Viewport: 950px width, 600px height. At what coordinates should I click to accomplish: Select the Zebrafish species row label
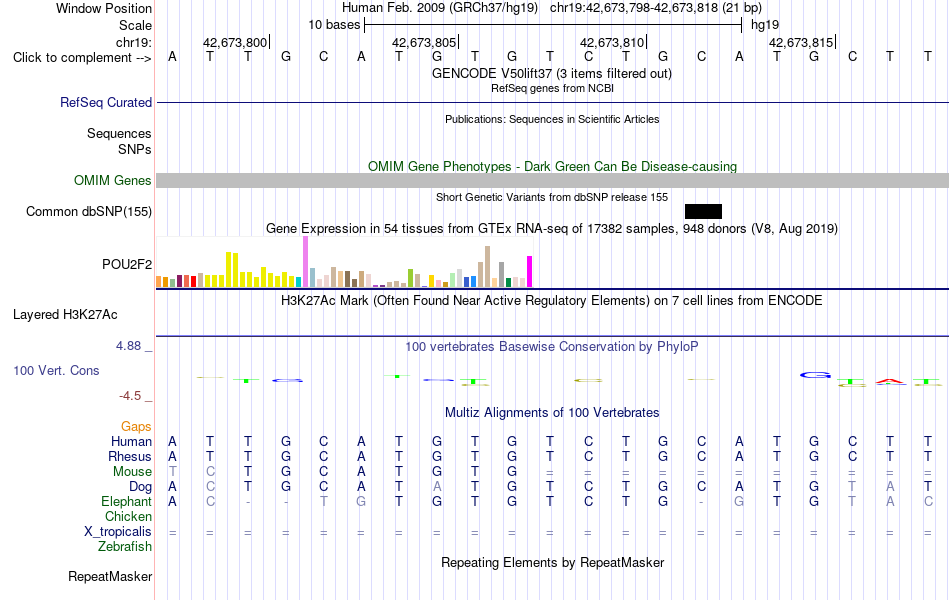(x=125, y=547)
